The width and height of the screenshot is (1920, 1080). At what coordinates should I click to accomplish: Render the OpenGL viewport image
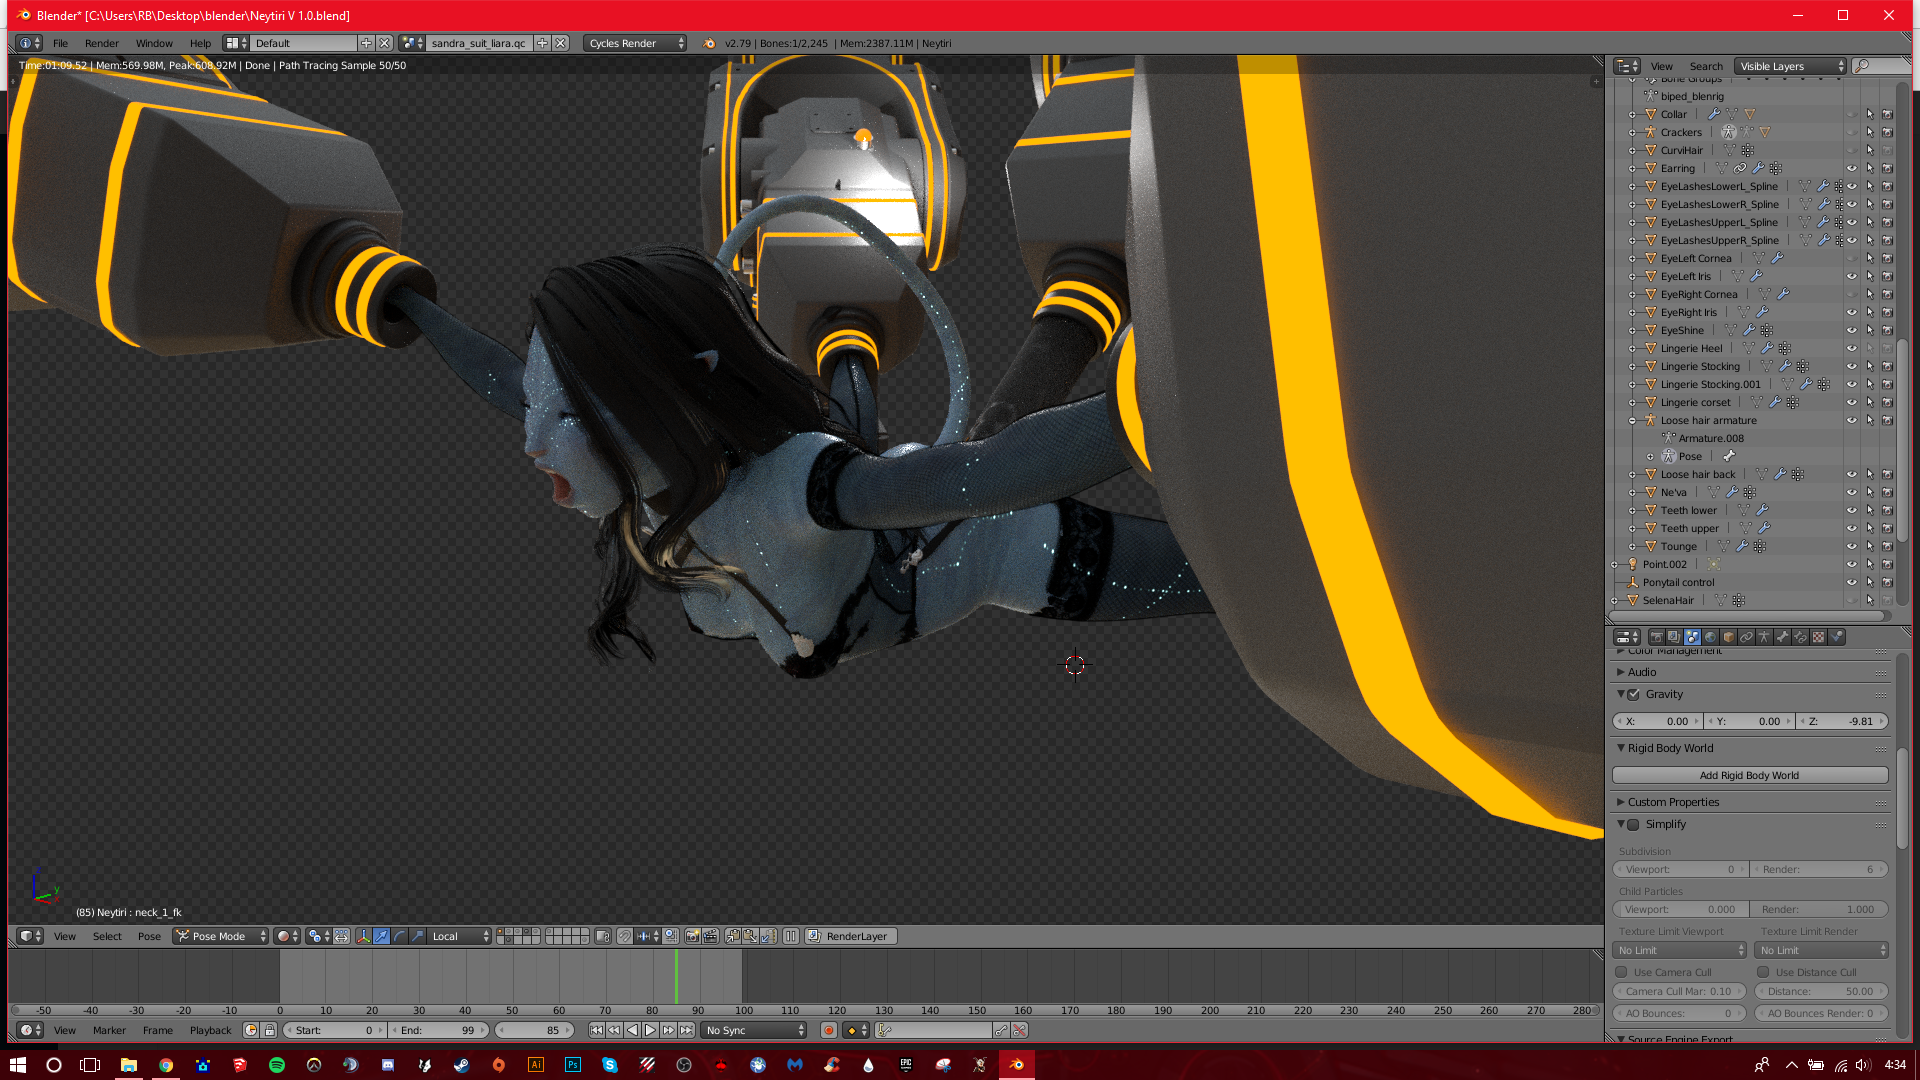692,936
